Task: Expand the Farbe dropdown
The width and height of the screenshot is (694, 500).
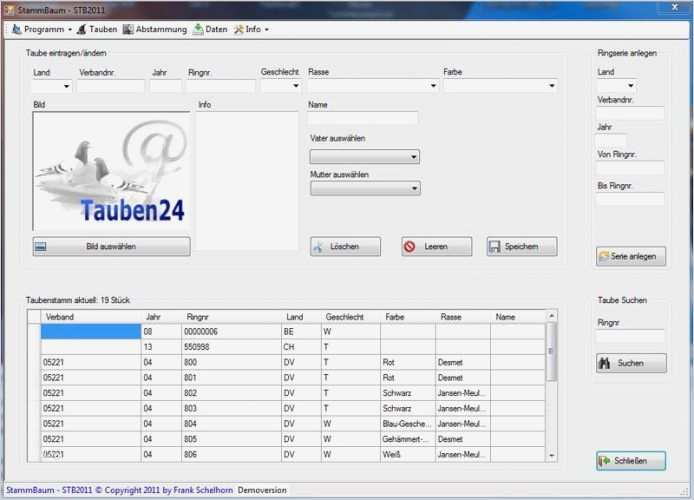Action: [551, 85]
